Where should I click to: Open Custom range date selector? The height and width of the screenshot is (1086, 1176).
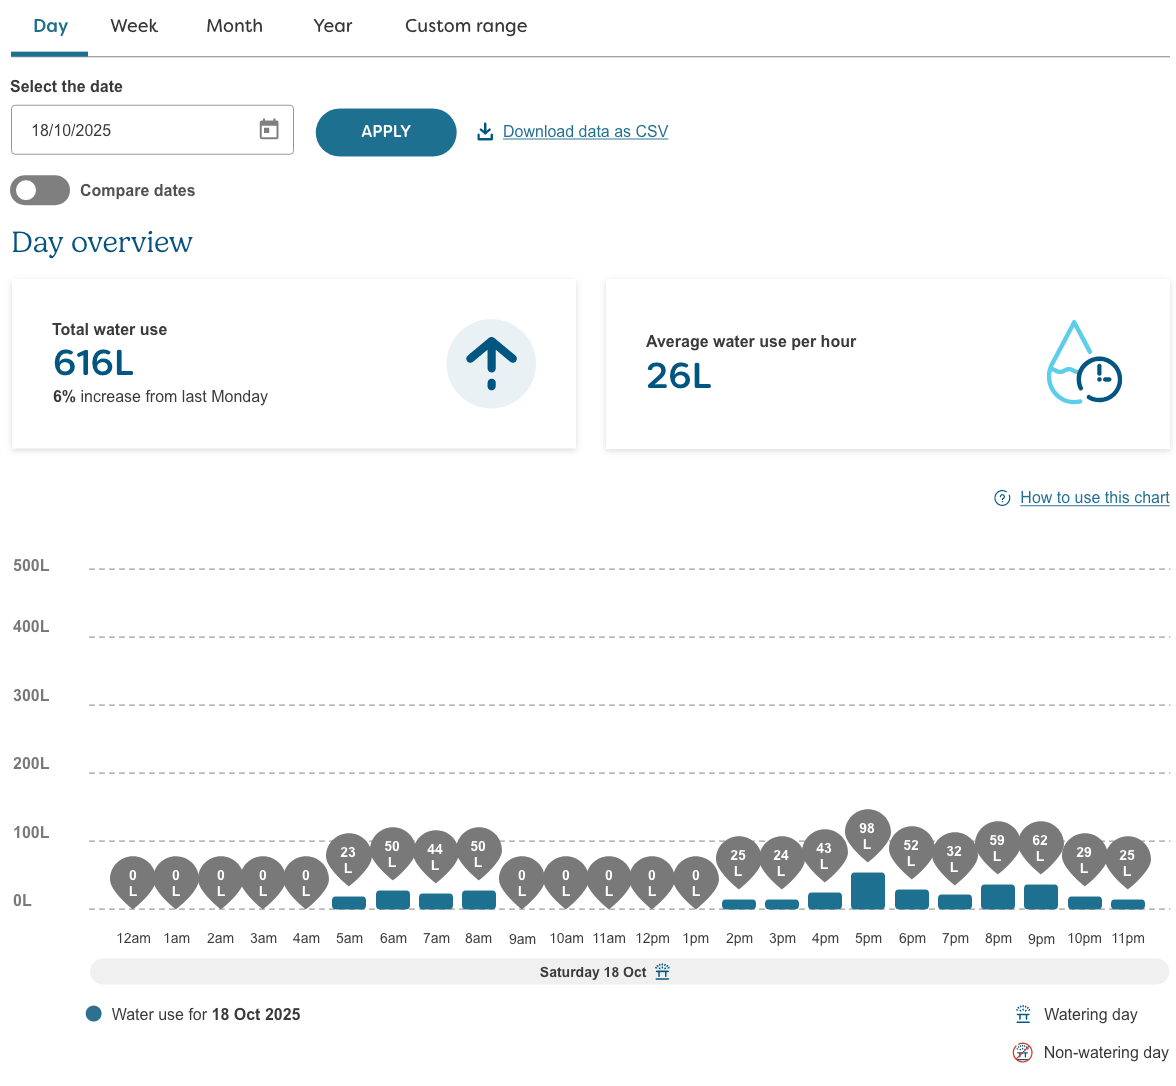pos(466,26)
